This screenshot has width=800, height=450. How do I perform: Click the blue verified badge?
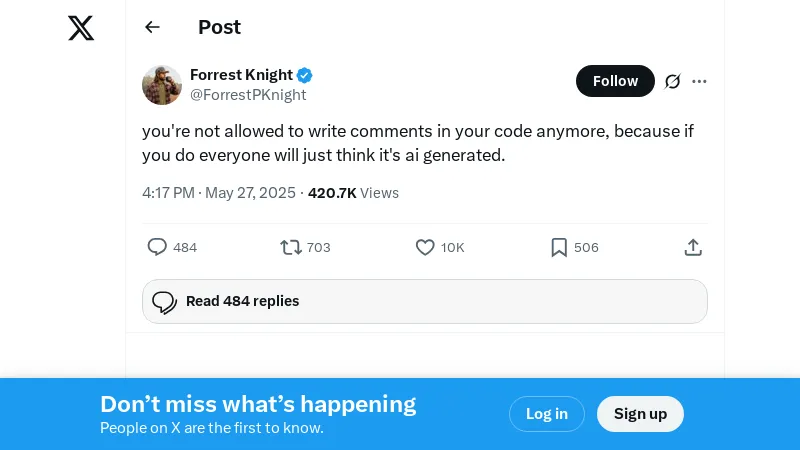(x=305, y=75)
